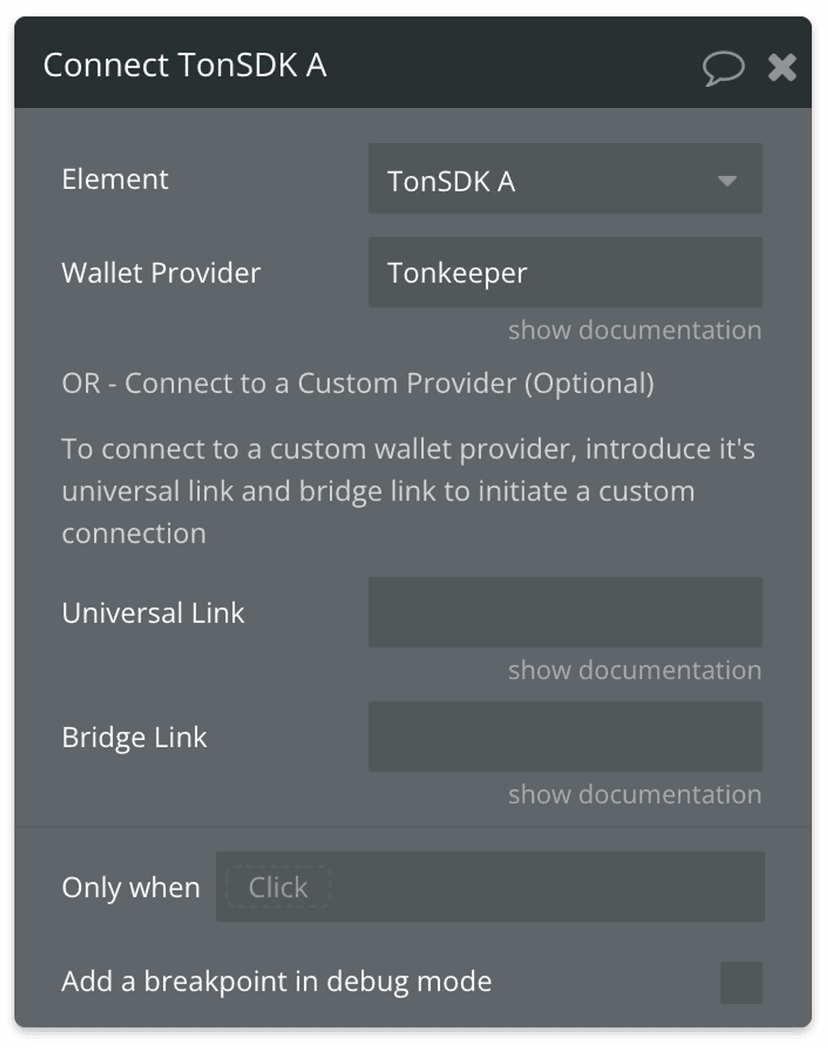Click the 'Wallet Provider' field label
828x1048 pixels.
(x=161, y=273)
